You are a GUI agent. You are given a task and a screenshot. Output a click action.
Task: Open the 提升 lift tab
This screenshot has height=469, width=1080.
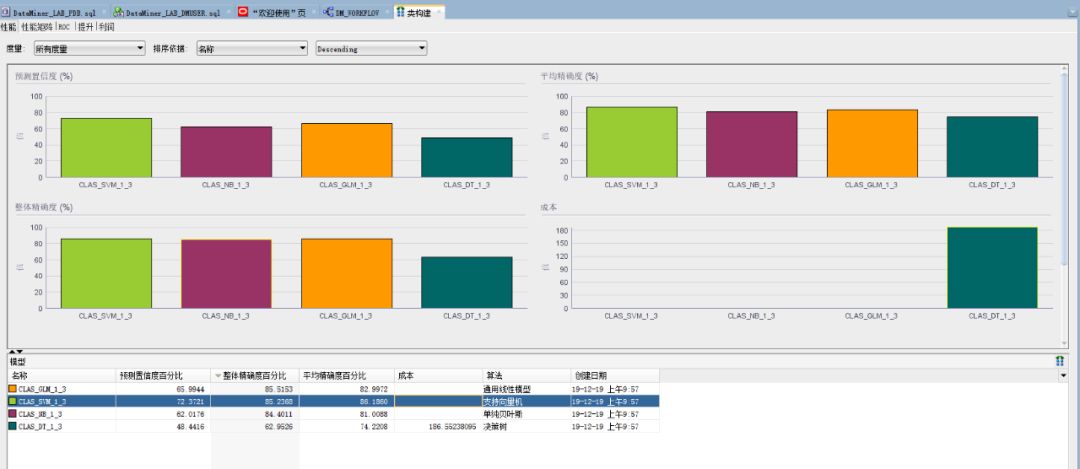tap(86, 27)
